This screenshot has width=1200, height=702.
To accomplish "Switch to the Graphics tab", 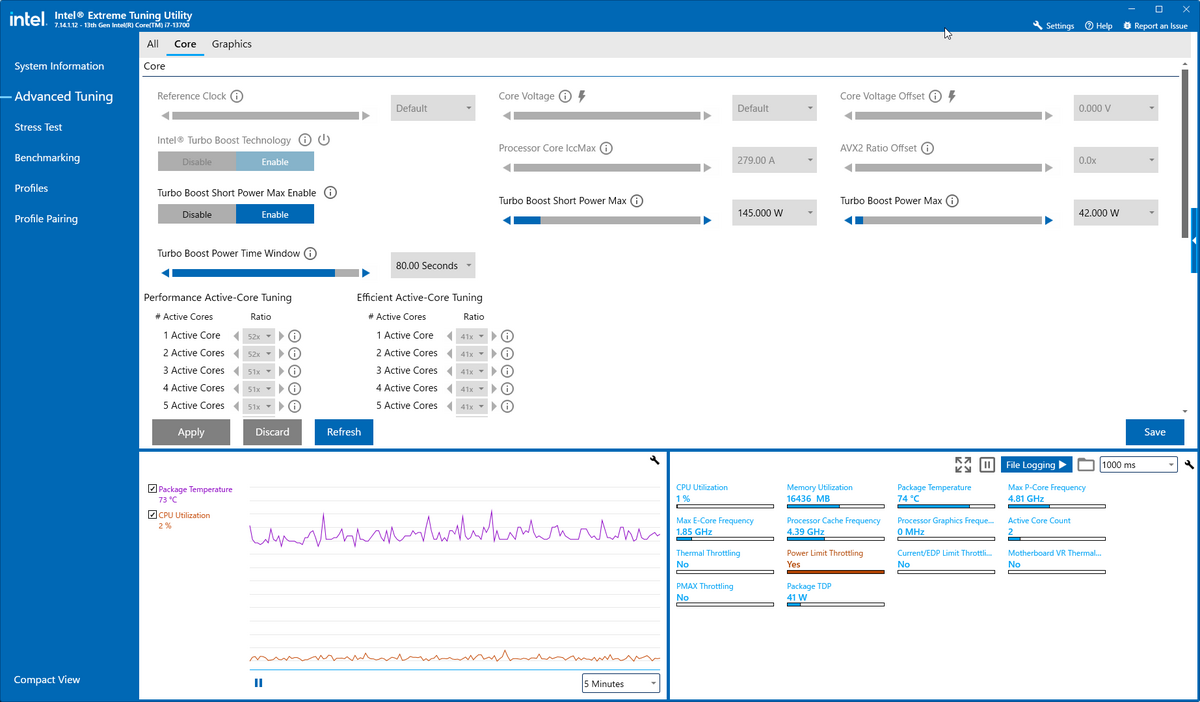I will point(232,44).
